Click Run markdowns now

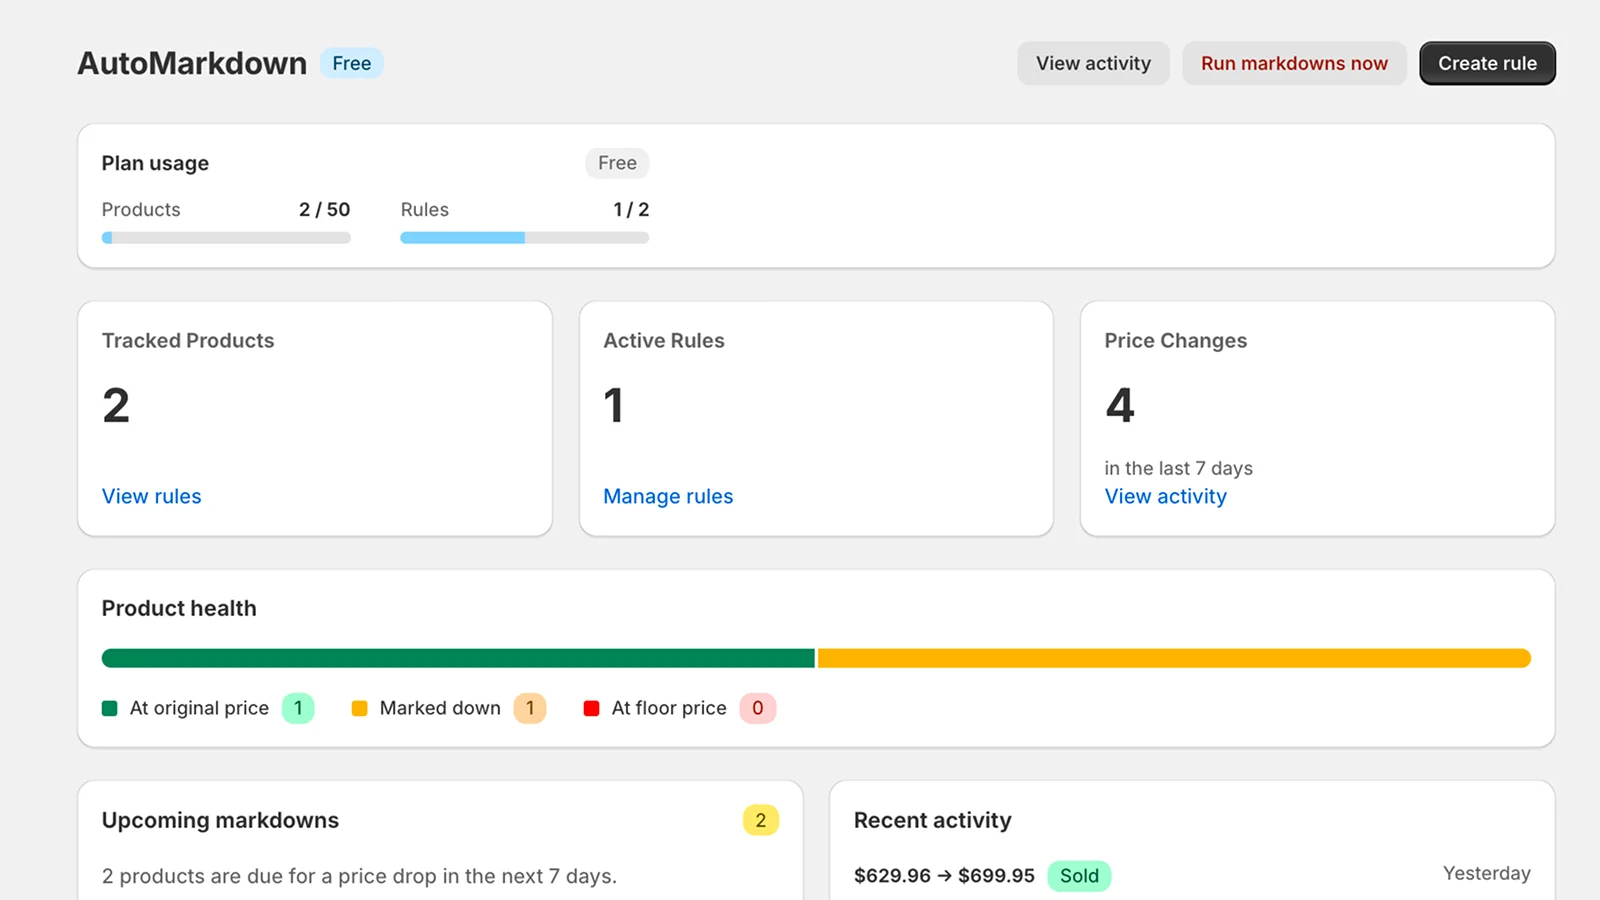point(1294,63)
